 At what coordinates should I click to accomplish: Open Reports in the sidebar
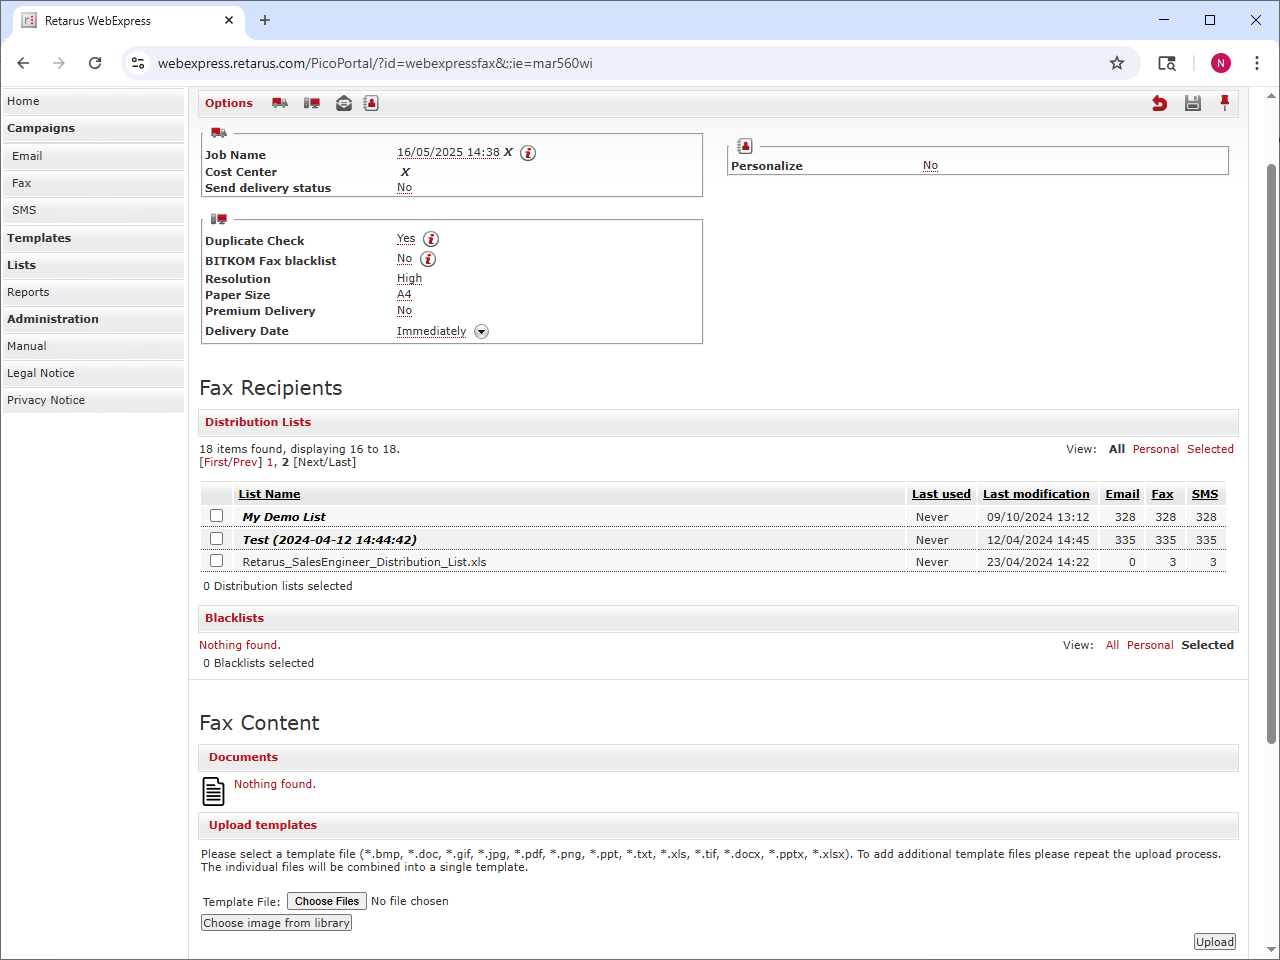(93, 292)
